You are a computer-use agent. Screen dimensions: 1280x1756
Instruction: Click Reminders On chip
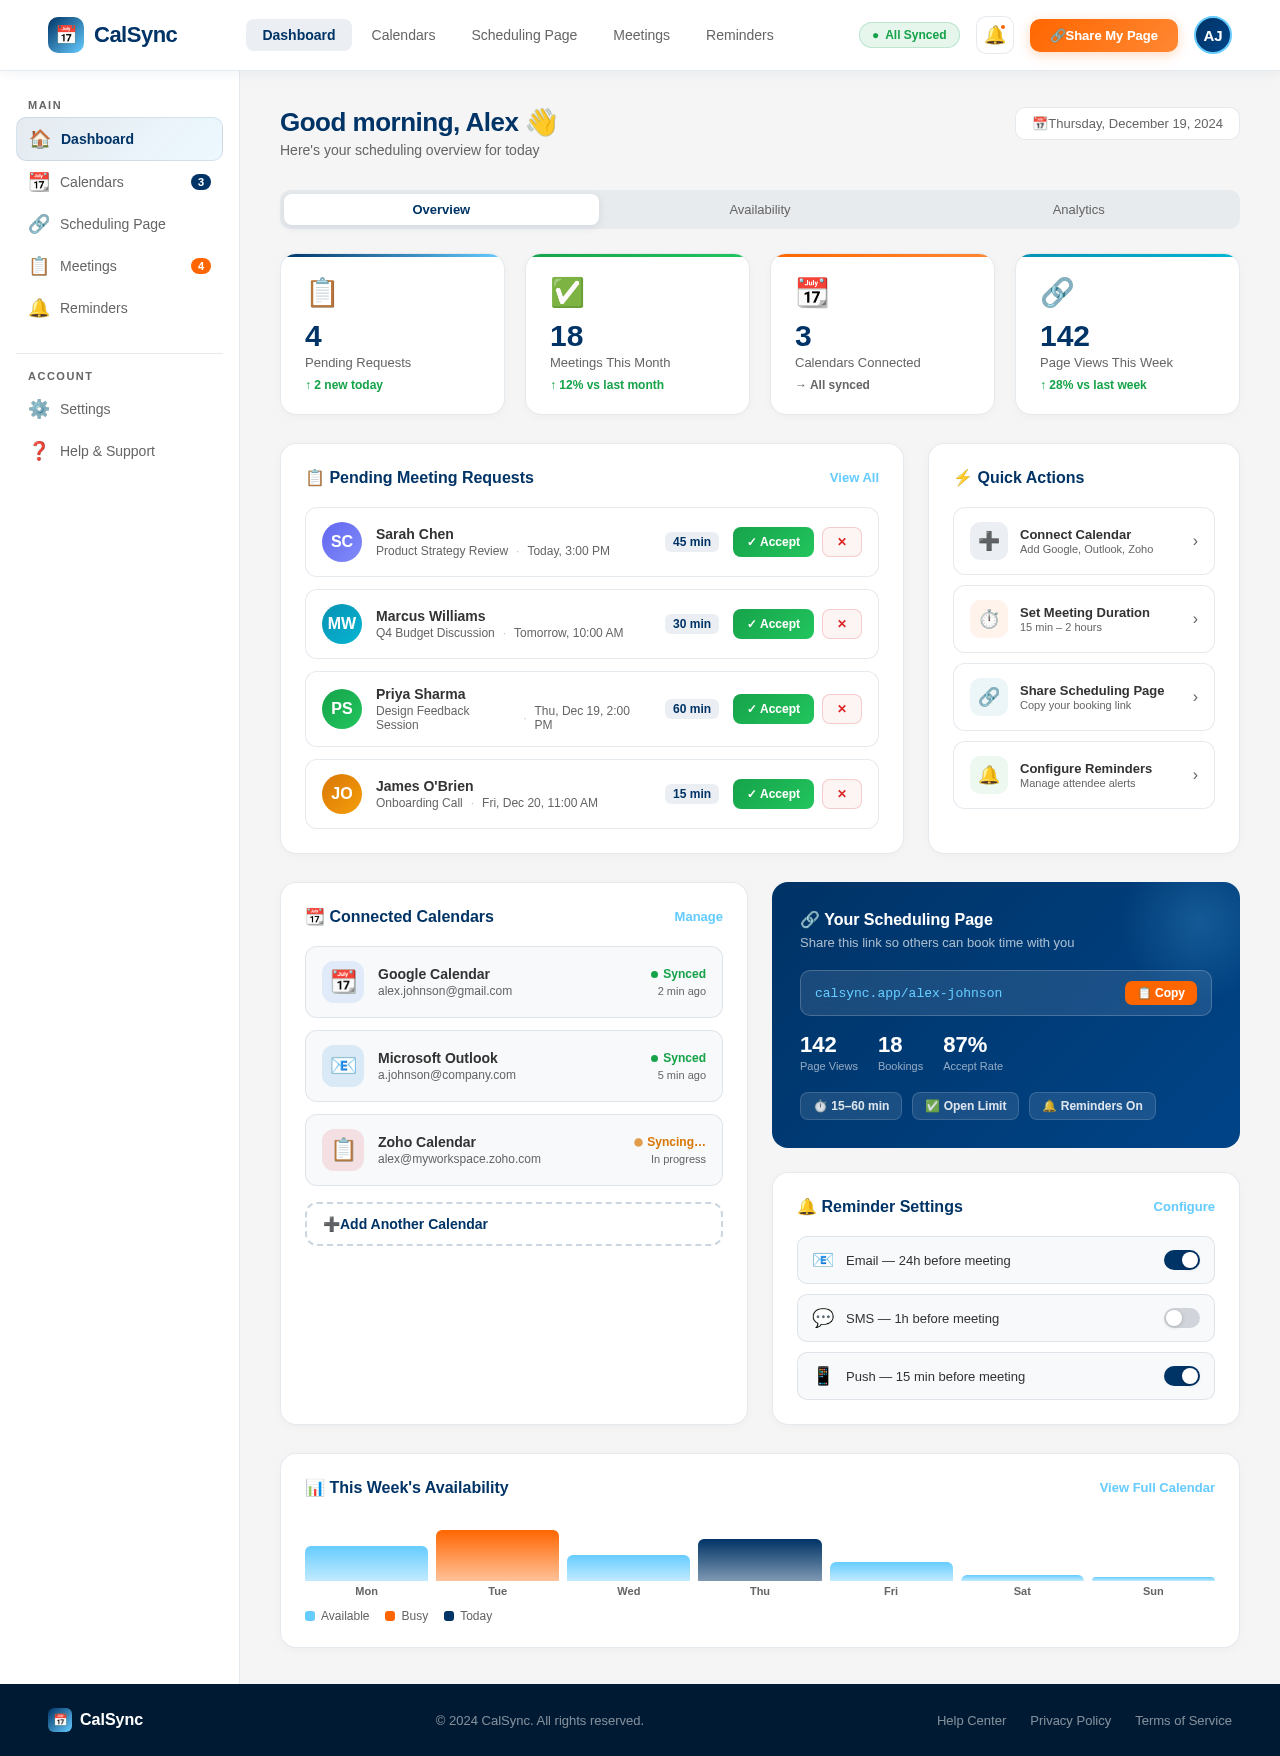click(1092, 1106)
